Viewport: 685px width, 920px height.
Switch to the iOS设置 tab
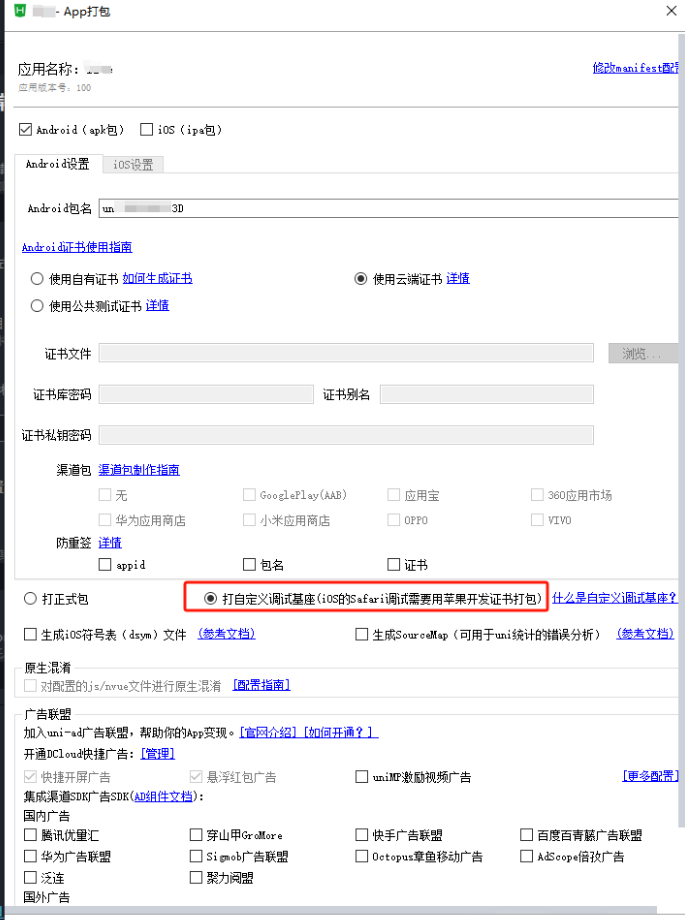[x=133, y=165]
